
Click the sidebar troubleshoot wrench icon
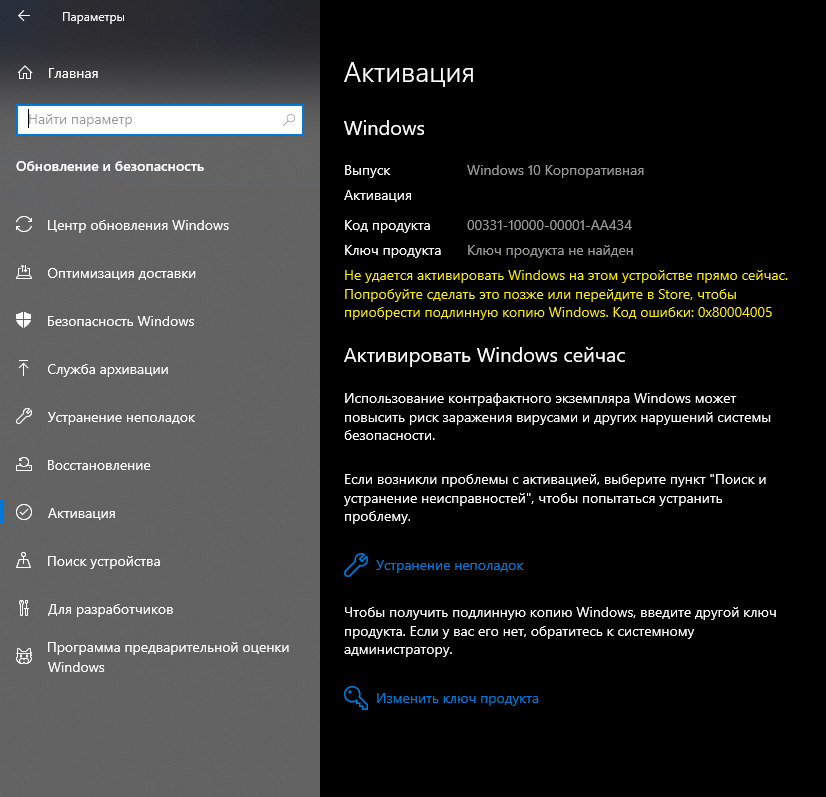pyautogui.click(x=24, y=417)
